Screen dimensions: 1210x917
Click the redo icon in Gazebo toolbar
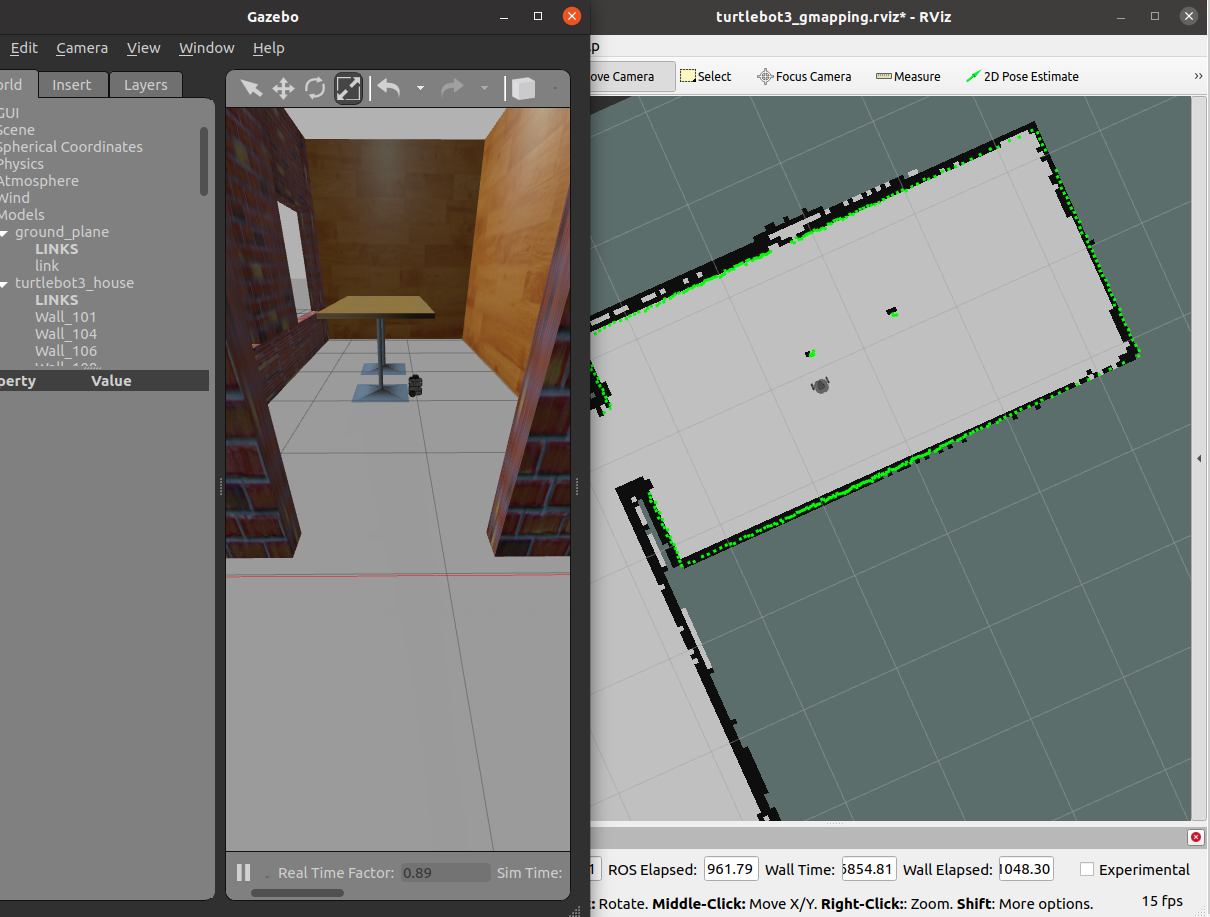pos(452,88)
